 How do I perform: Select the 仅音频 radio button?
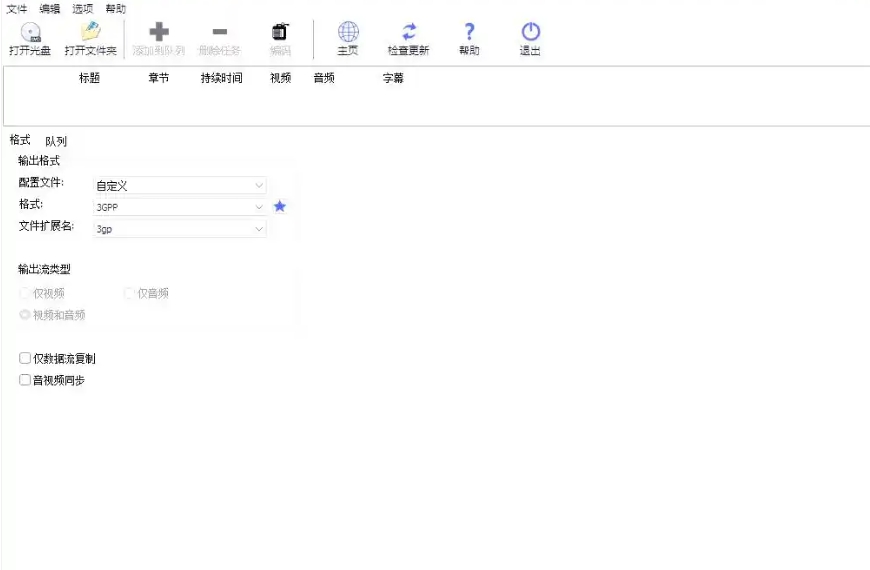(129, 293)
